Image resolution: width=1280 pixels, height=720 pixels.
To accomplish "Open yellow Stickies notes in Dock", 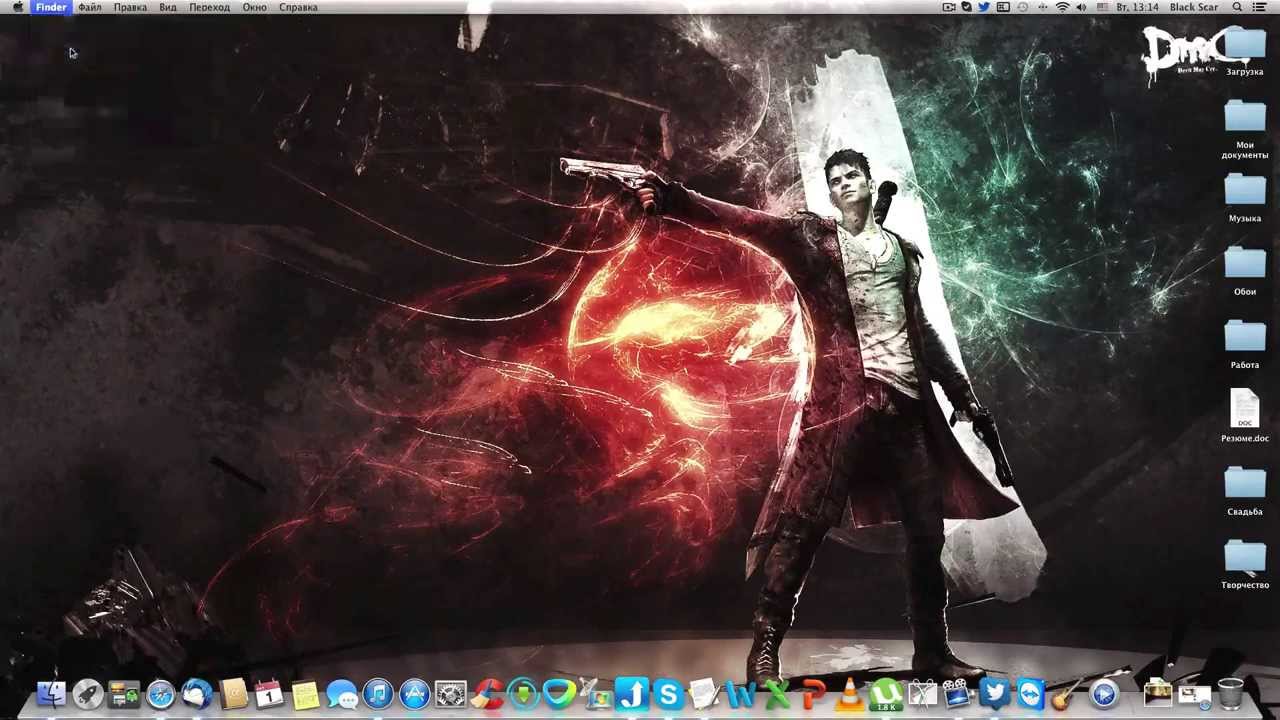I will 305,694.
